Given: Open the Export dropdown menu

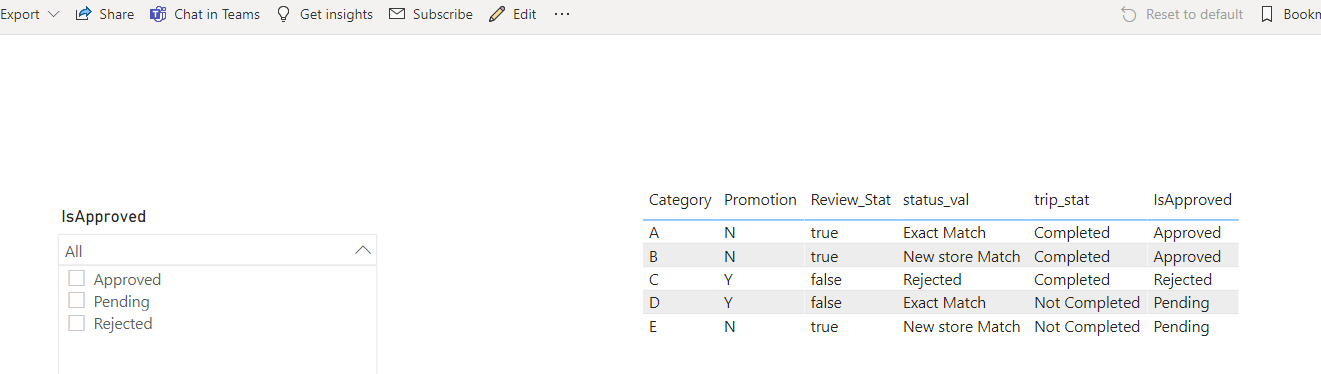Looking at the screenshot, I should tap(29, 14).
